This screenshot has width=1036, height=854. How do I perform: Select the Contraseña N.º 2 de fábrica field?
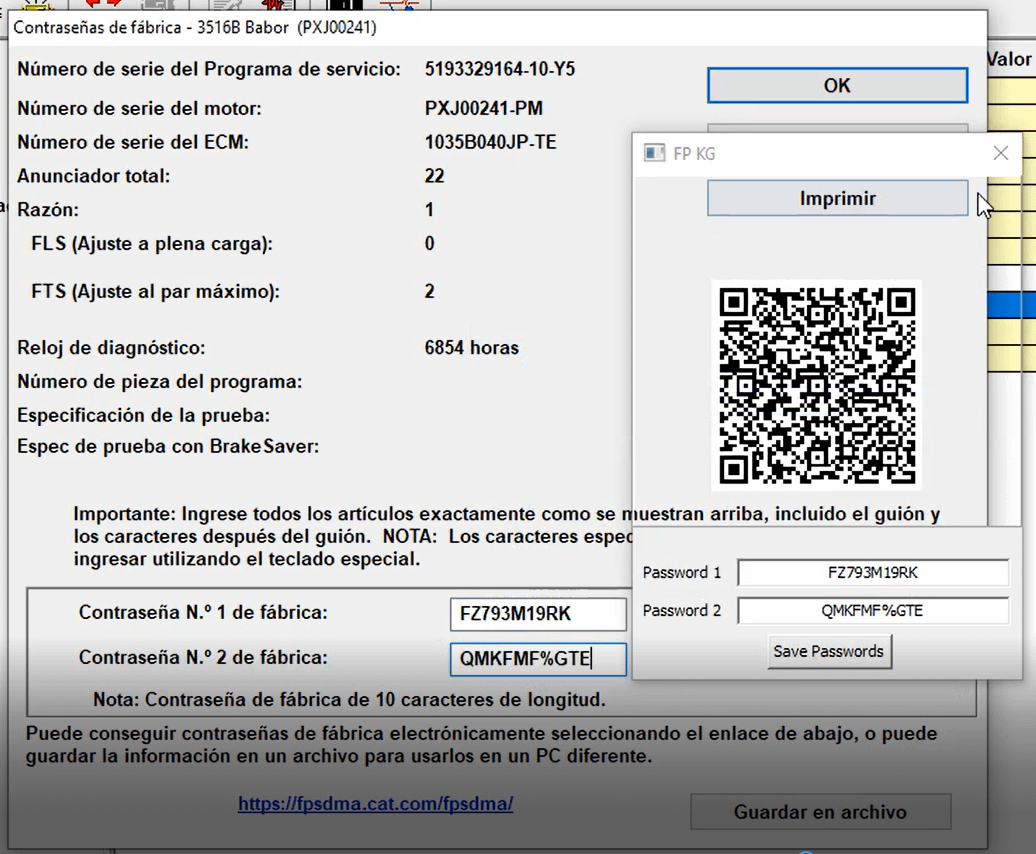click(537, 659)
